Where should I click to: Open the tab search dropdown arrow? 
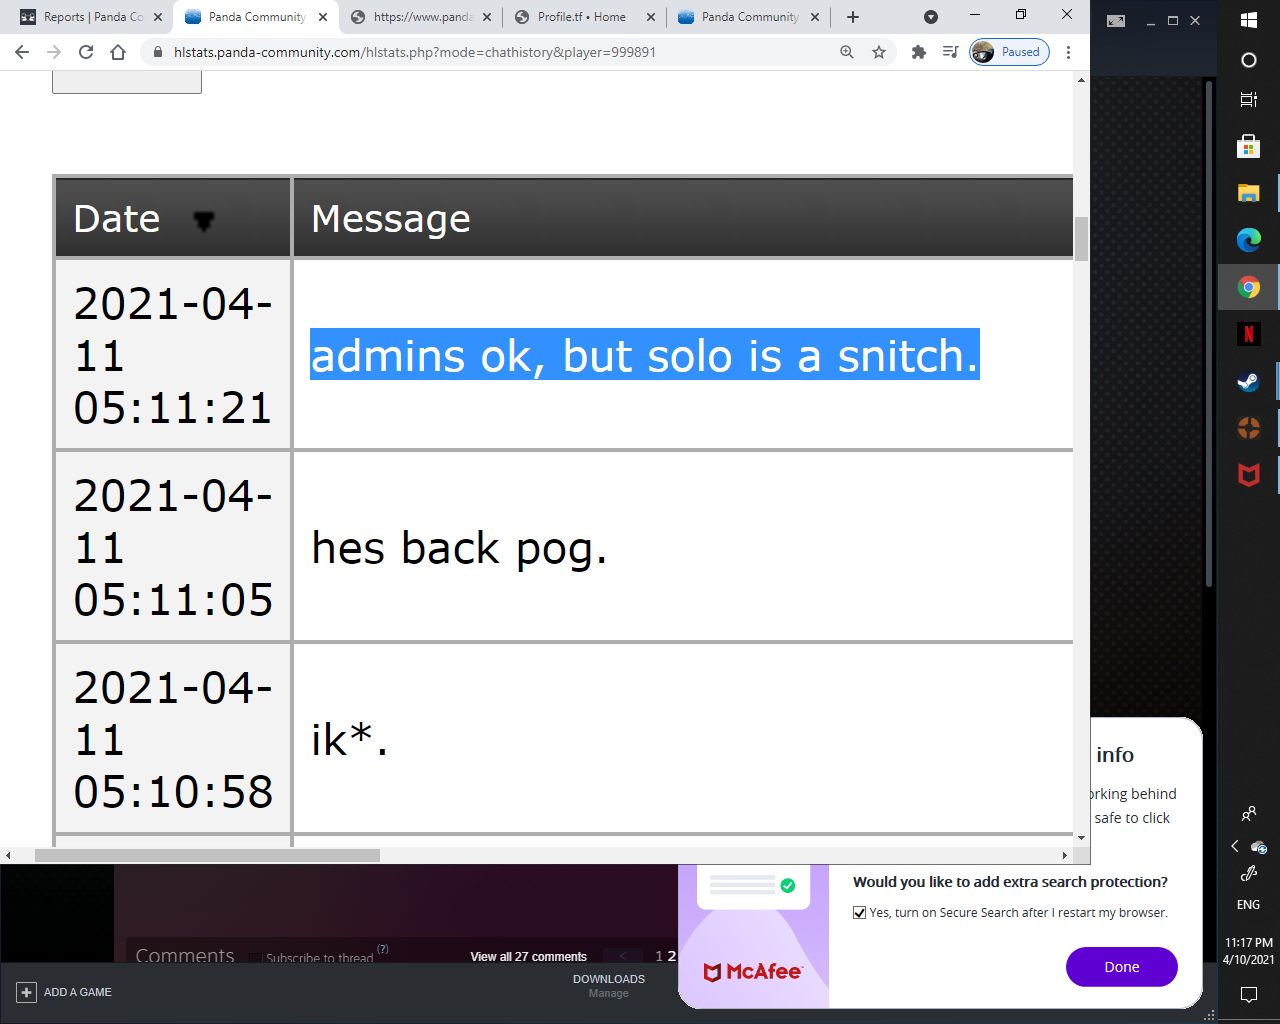coord(930,17)
